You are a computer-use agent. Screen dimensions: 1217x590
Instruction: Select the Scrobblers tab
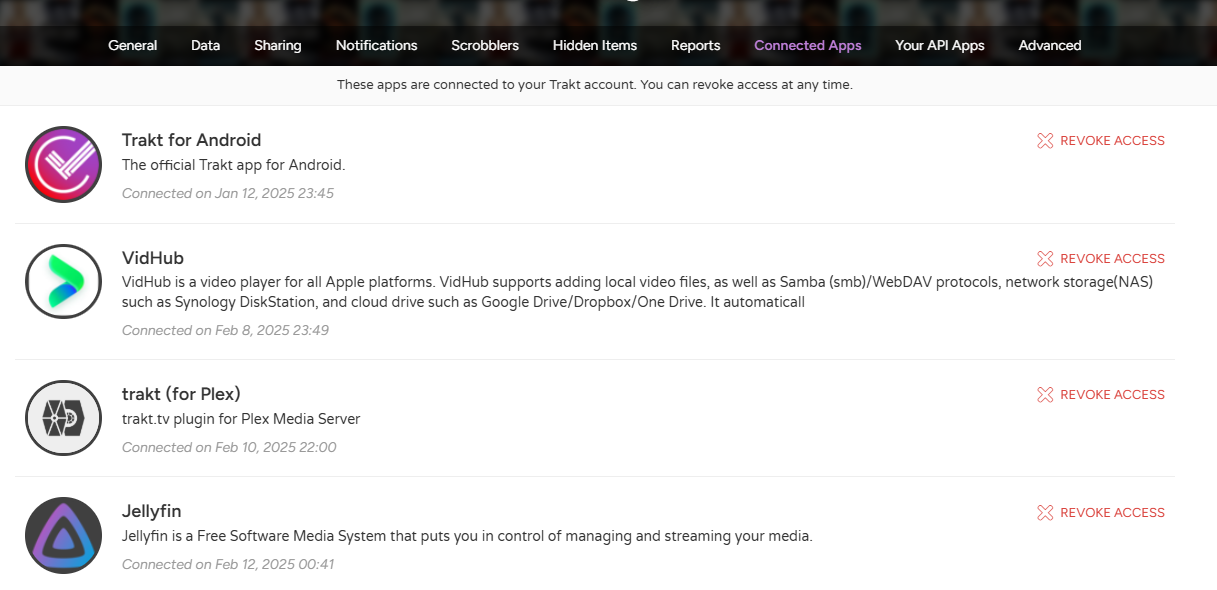point(485,45)
